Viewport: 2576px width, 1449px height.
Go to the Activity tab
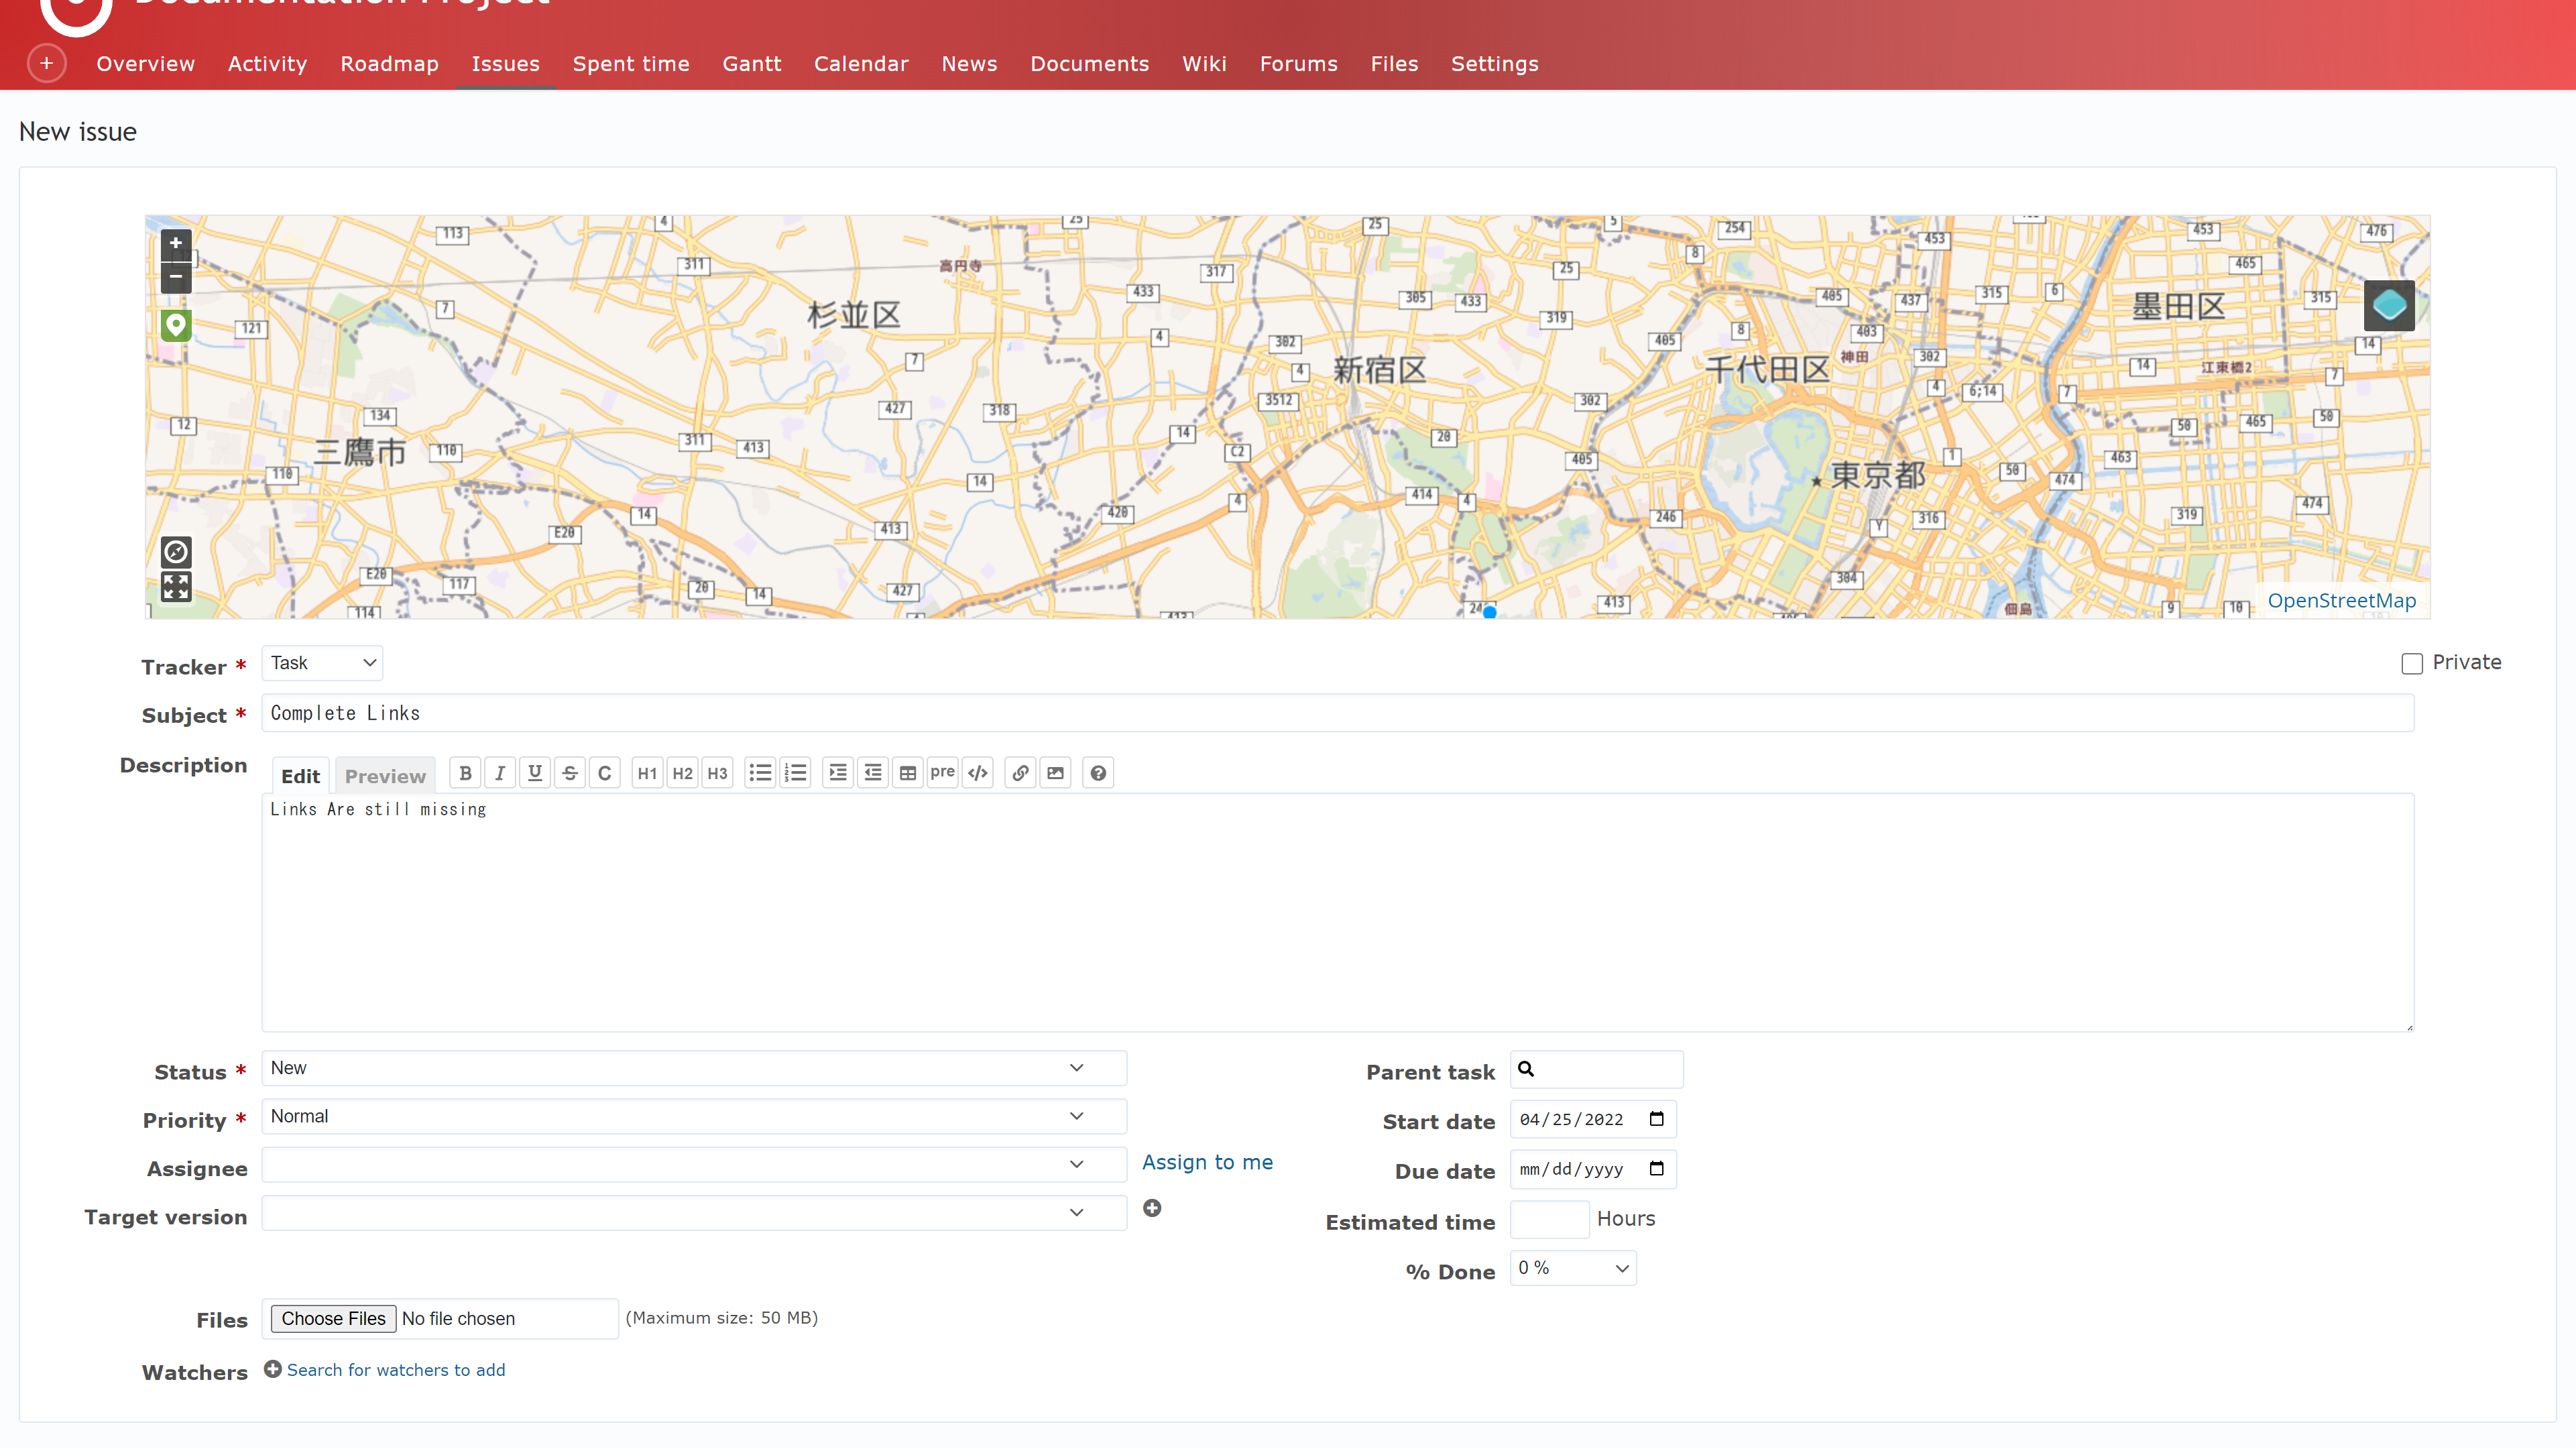click(x=267, y=64)
